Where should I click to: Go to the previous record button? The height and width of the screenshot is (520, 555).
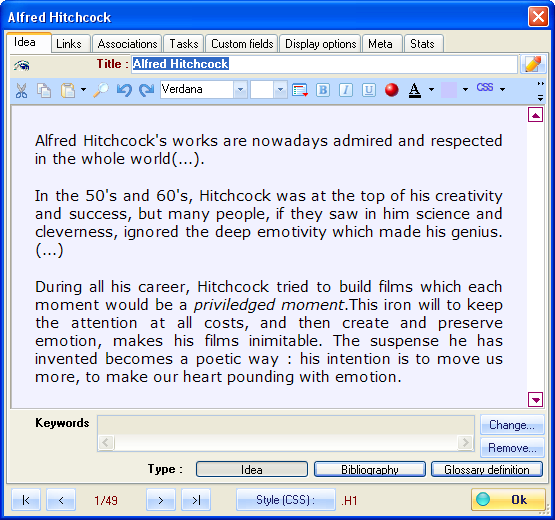click(61, 500)
